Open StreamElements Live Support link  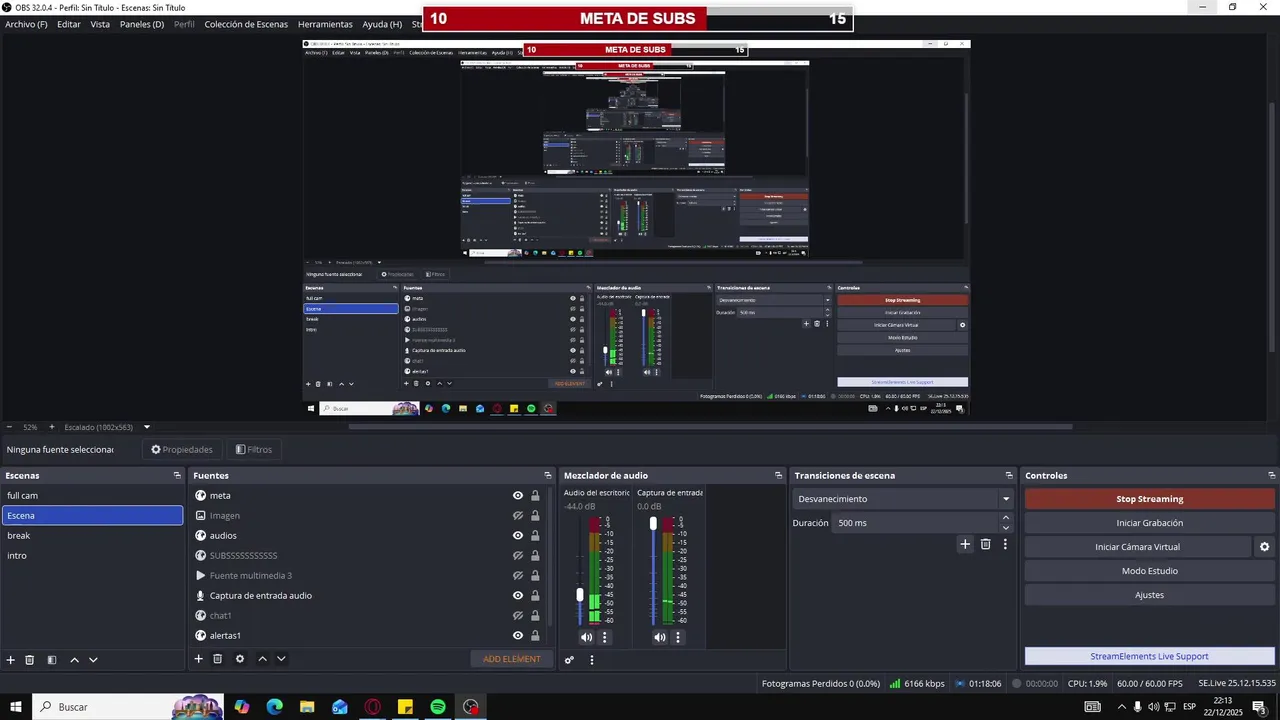(1150, 656)
